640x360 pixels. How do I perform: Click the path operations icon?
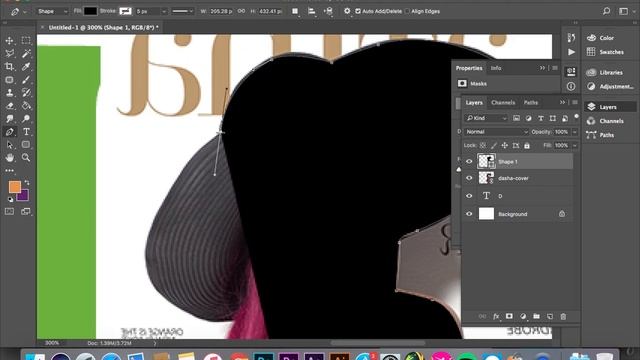click(x=295, y=11)
